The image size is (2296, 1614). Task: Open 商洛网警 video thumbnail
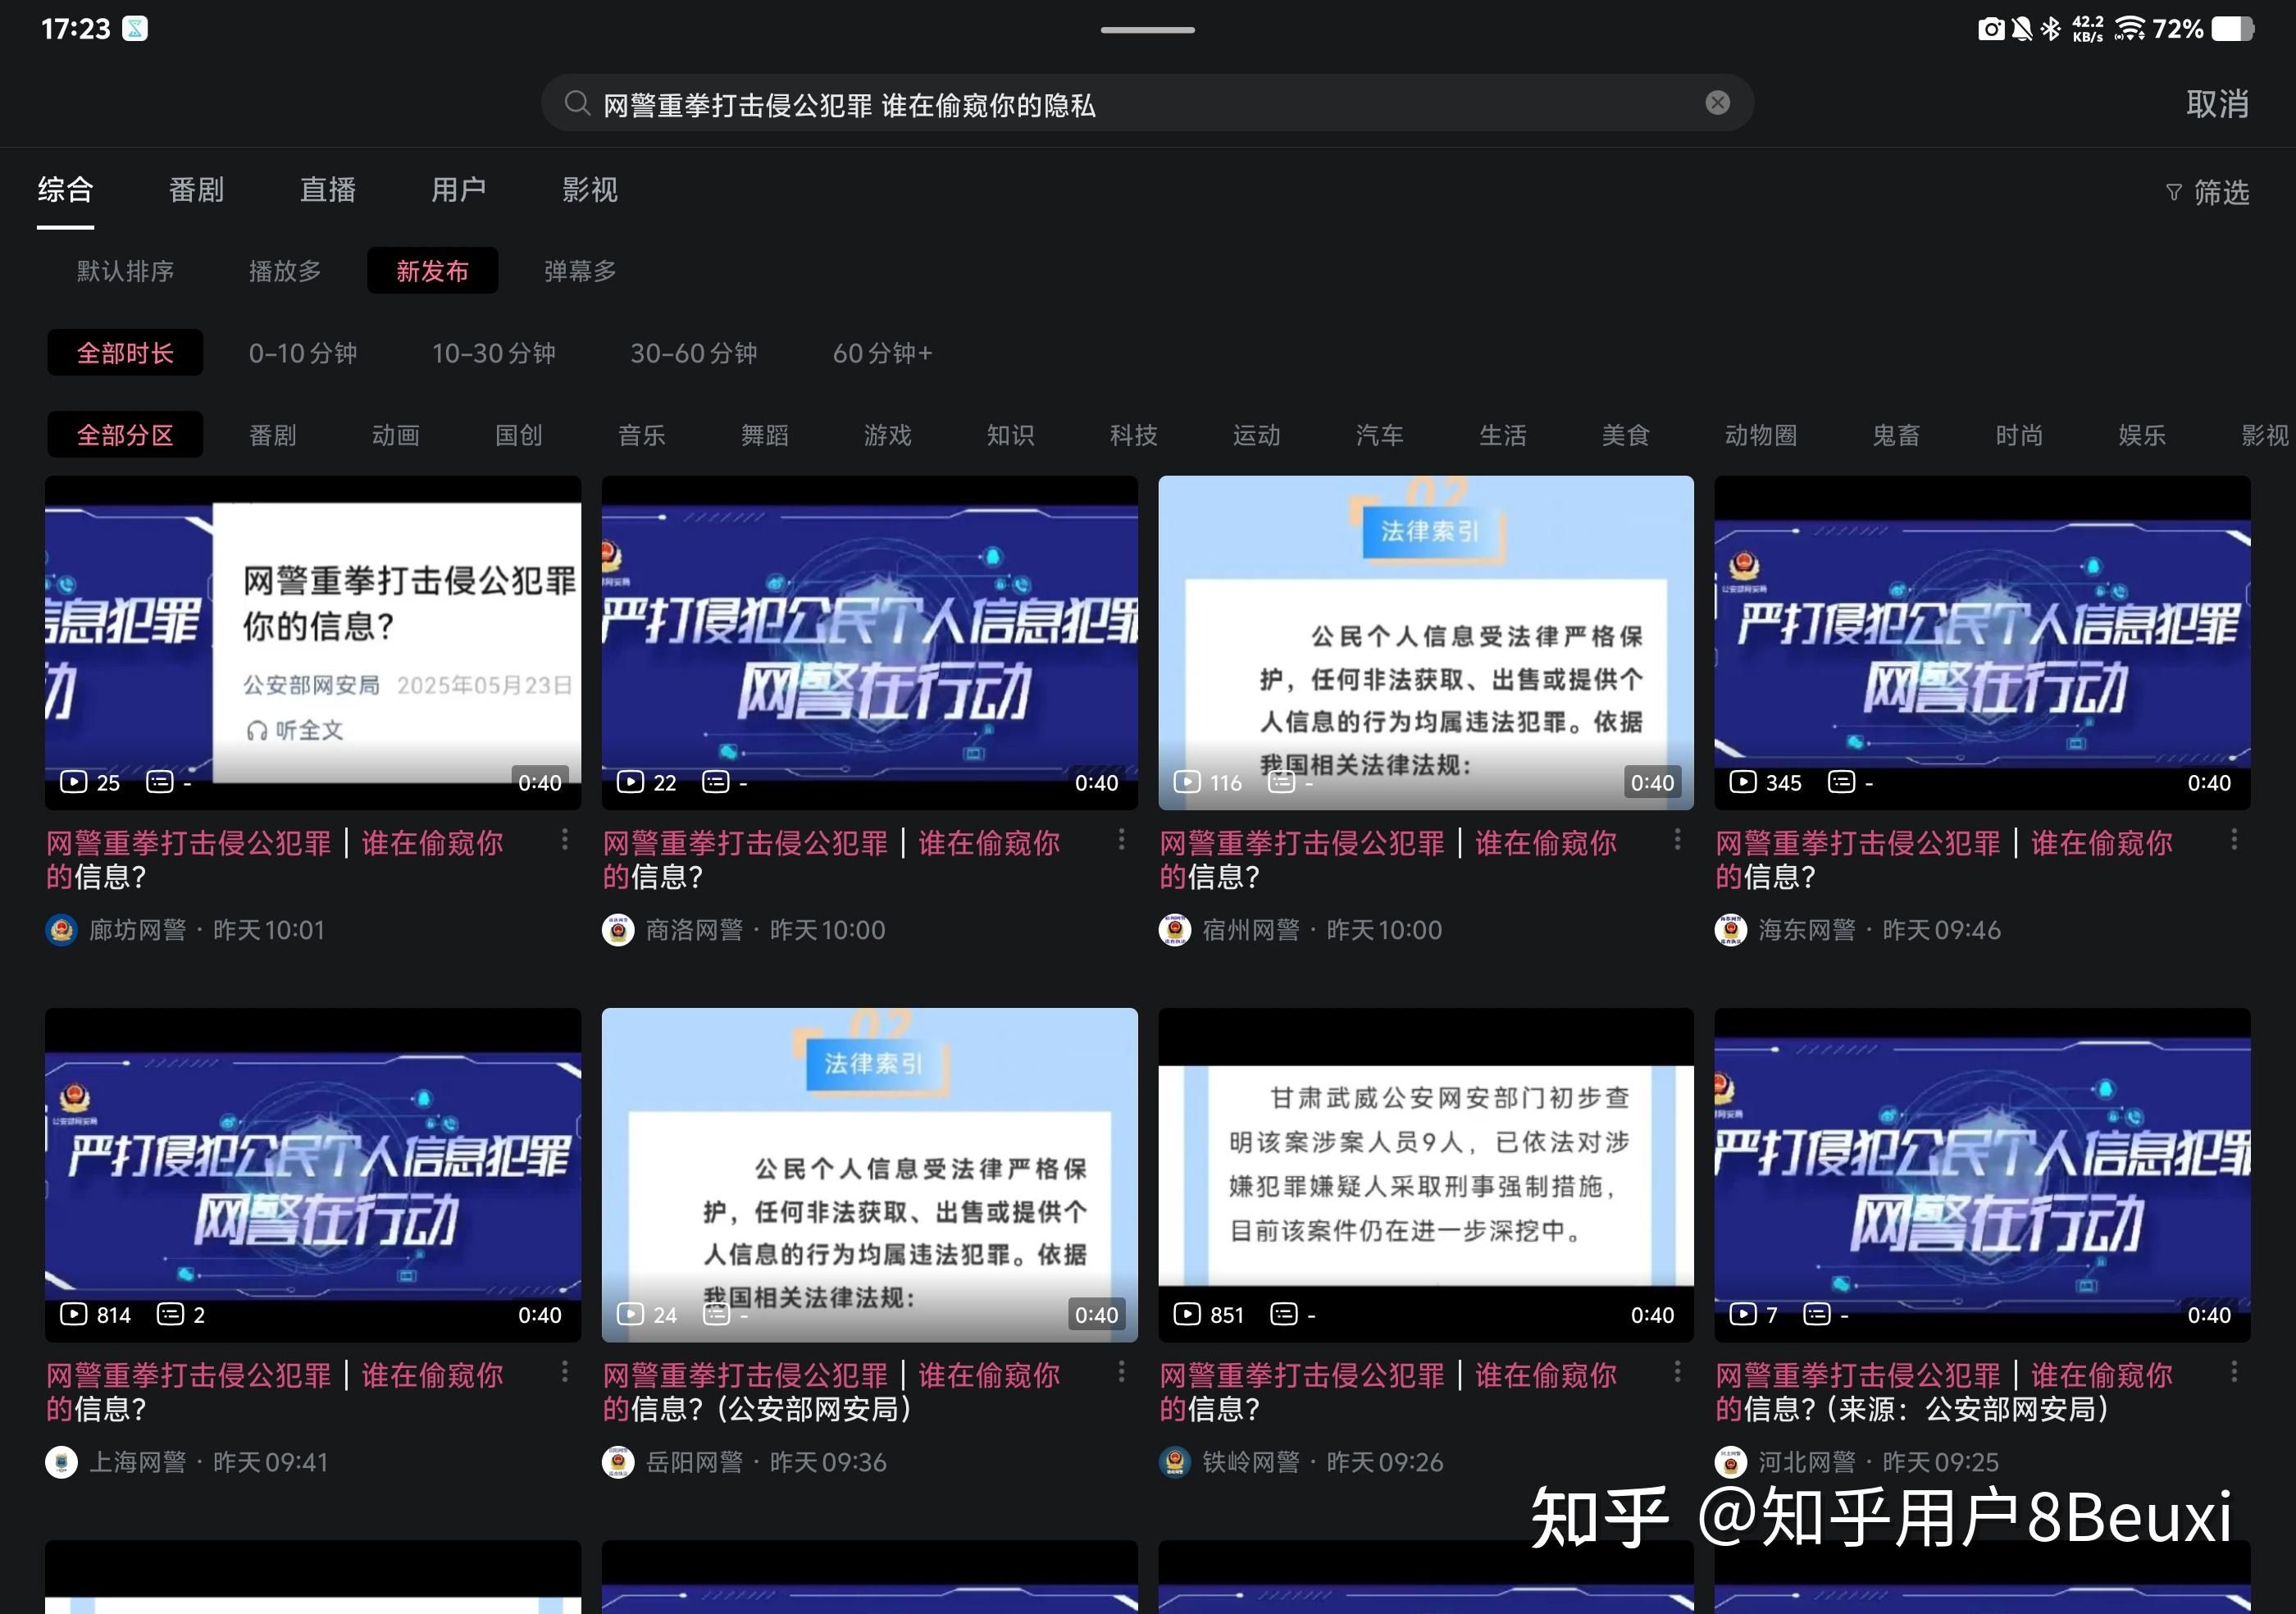(x=869, y=642)
